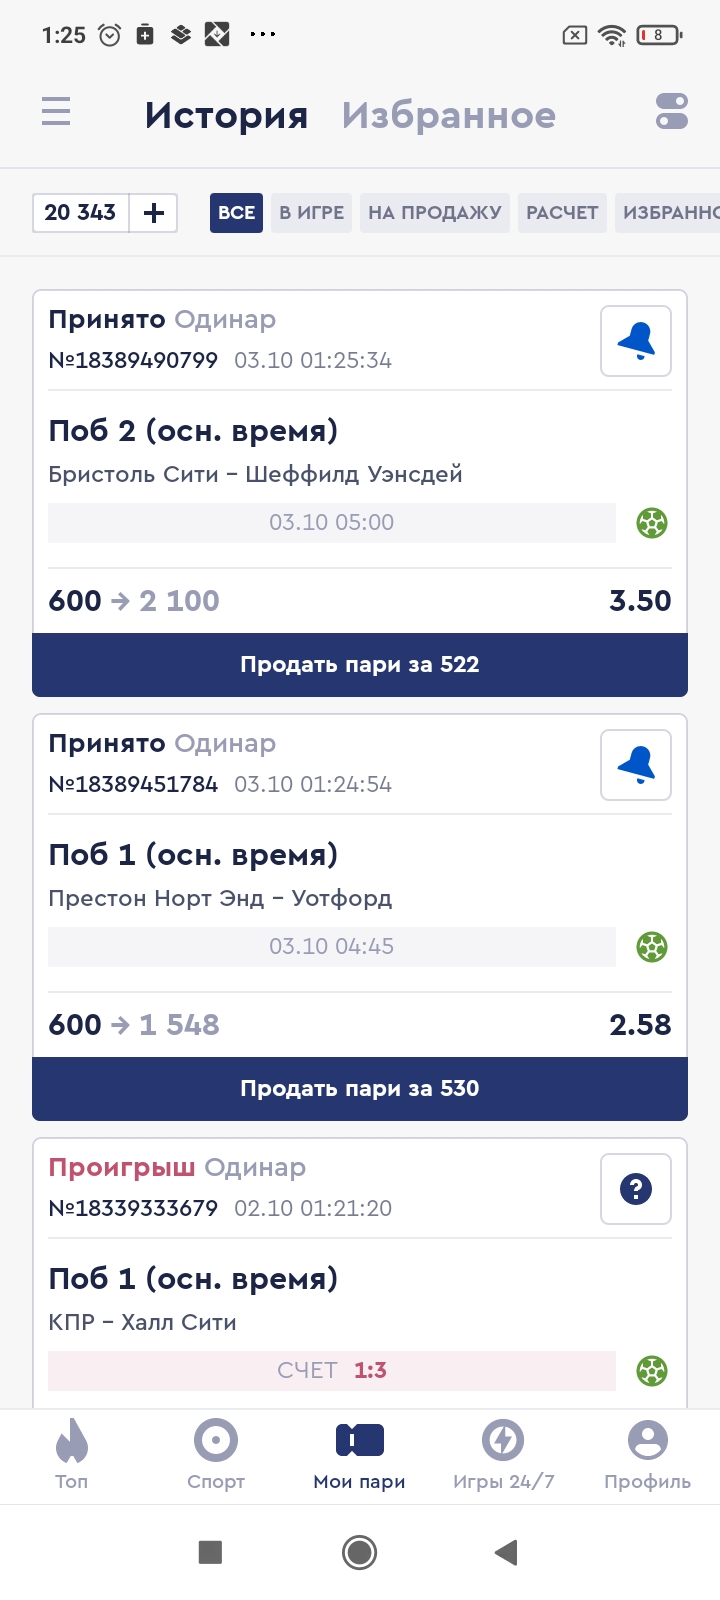This screenshot has height=1600, width=720.
Task: Open the Профиль page
Action: (x=647, y=1455)
